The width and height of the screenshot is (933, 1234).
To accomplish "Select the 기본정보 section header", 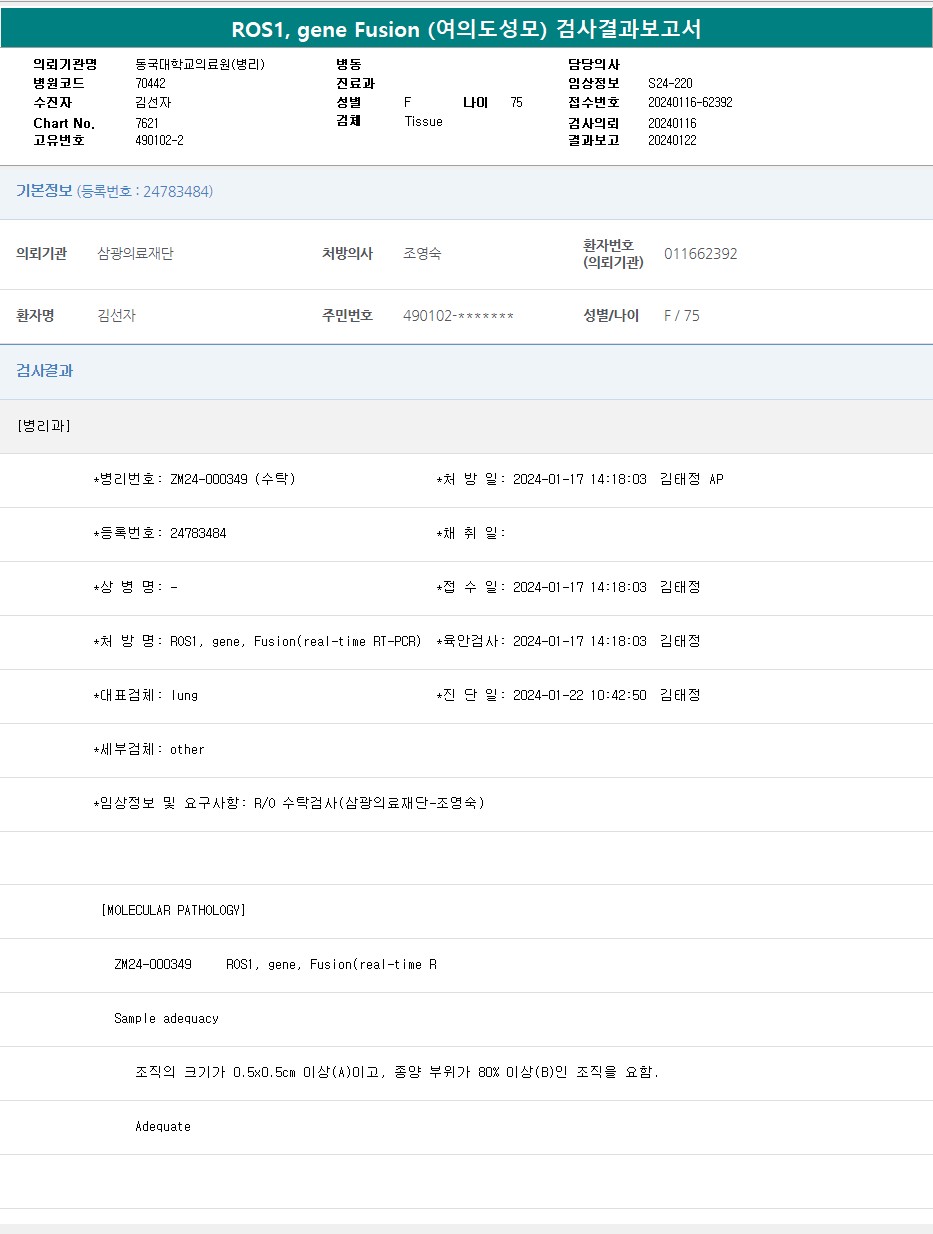I will [44, 191].
